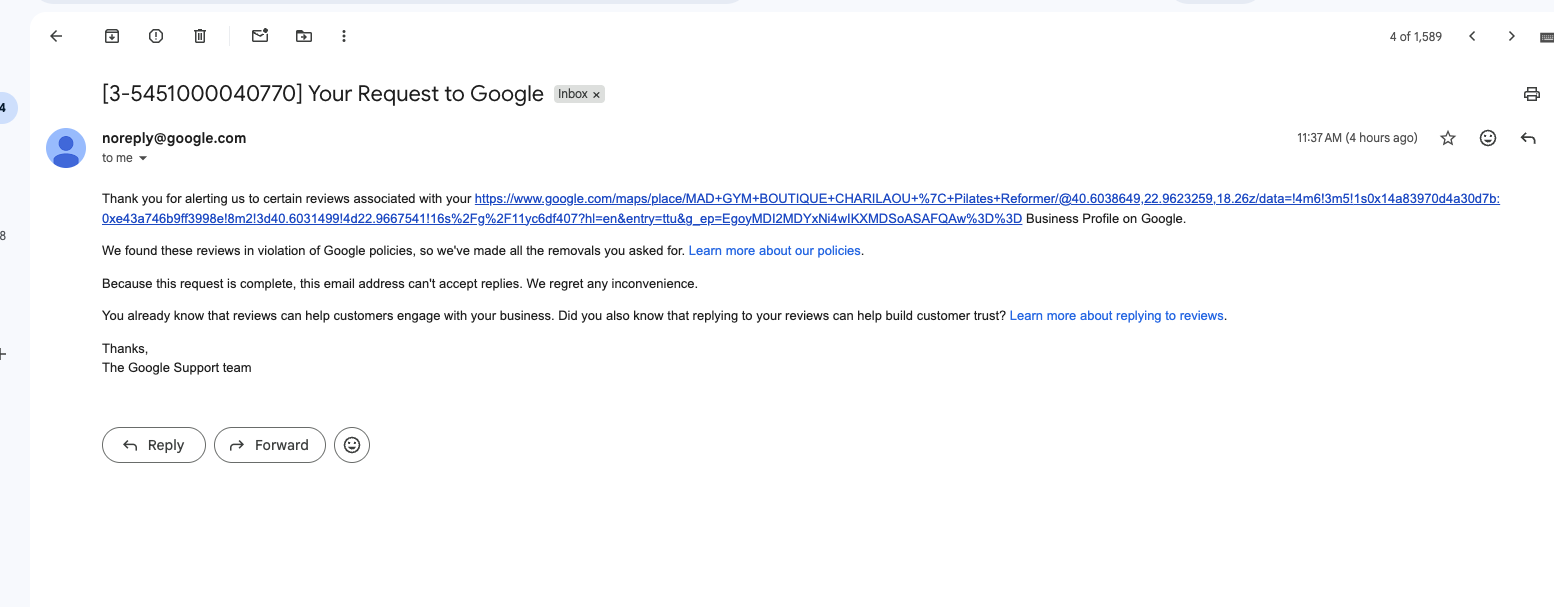Viewport: 1554px width, 607px height.
Task: Click the Reply button below the message
Action: click(x=154, y=445)
